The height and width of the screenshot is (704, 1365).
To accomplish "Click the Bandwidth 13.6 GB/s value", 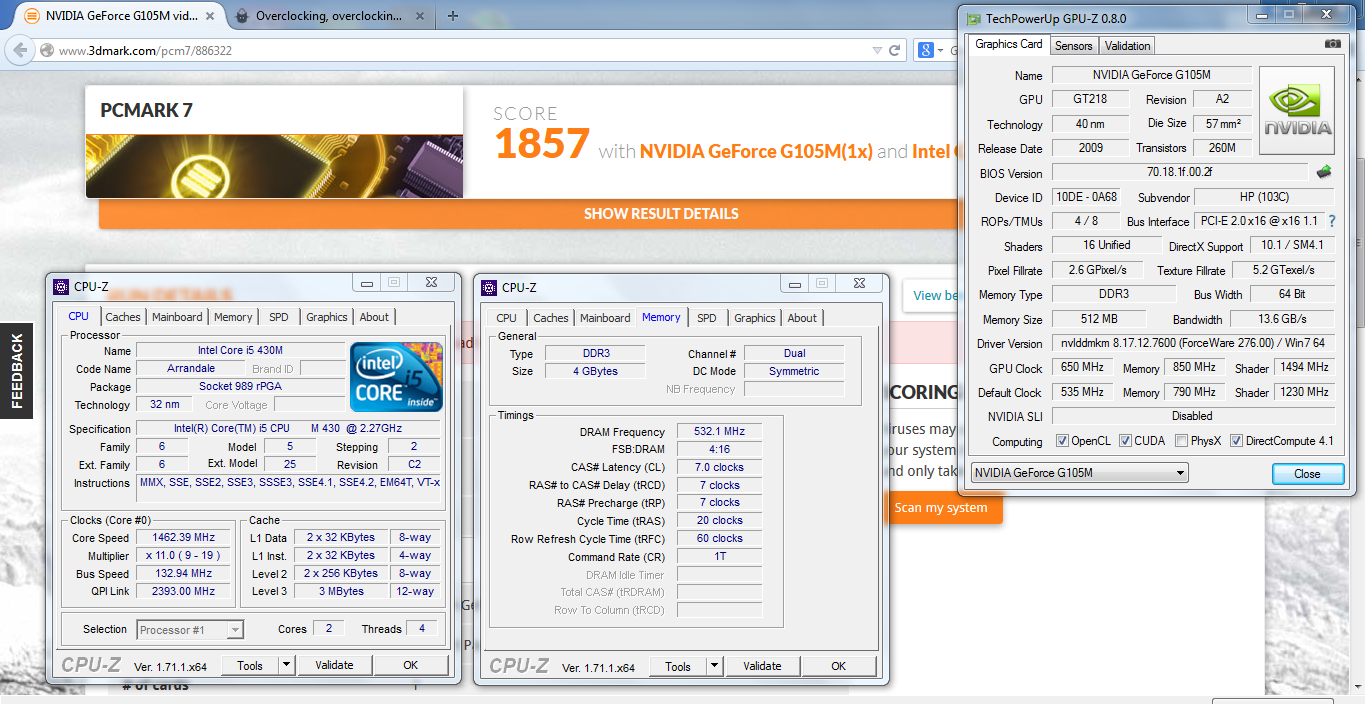I will pyautogui.click(x=1282, y=319).
